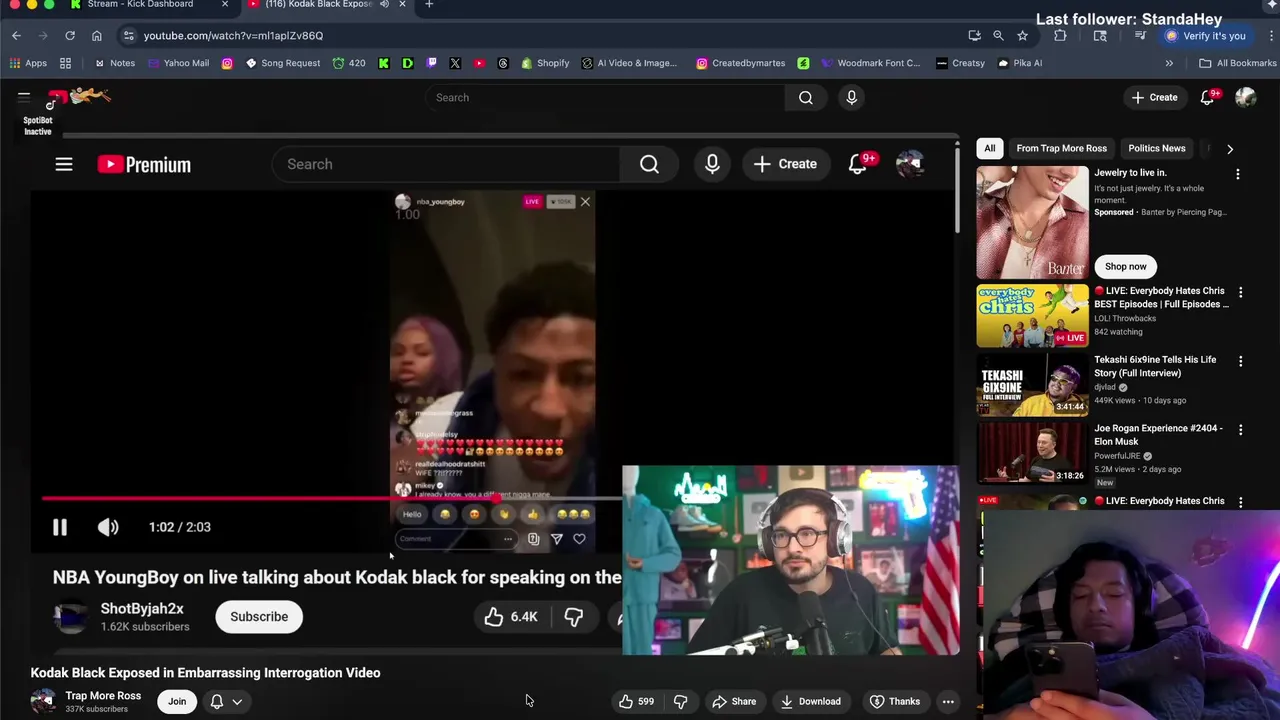Click the inner Search input field
The image size is (1280, 720).
(445, 164)
